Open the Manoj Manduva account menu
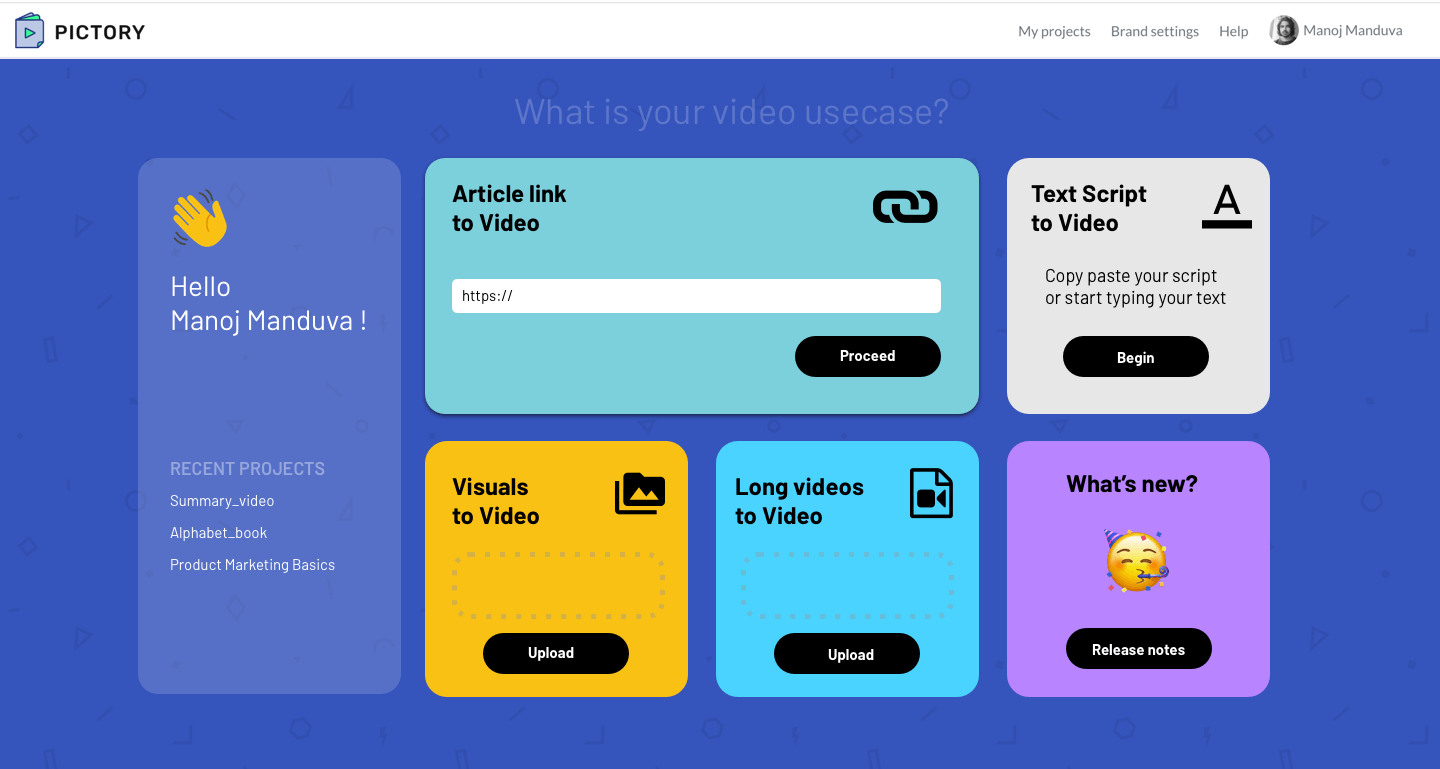The width and height of the screenshot is (1440, 769). [1352, 31]
